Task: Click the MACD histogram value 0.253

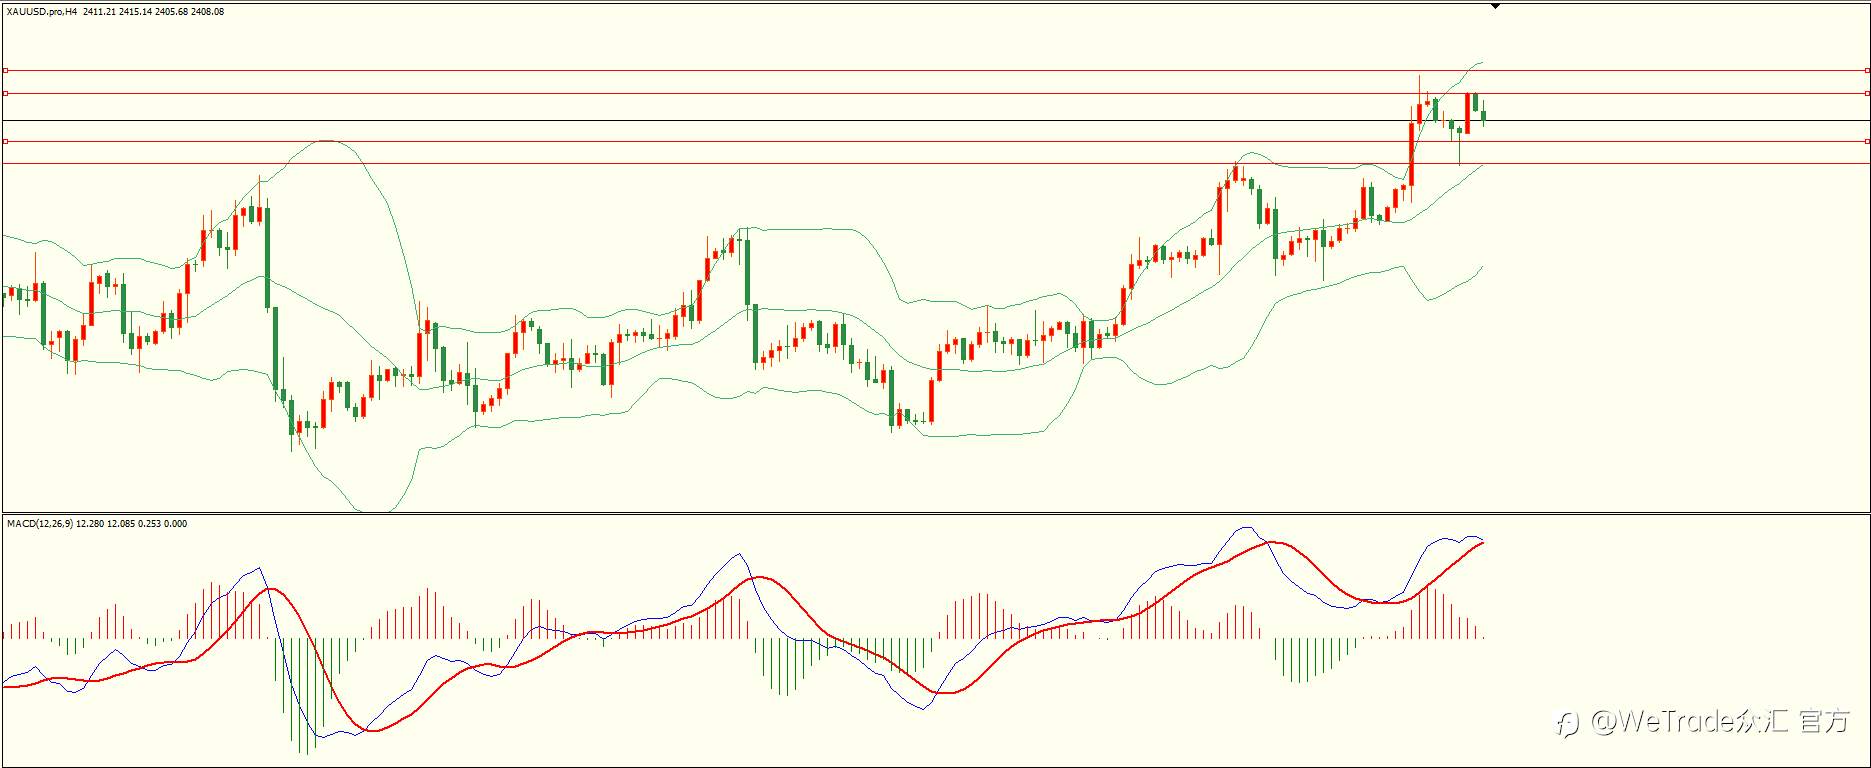Action: tap(147, 523)
